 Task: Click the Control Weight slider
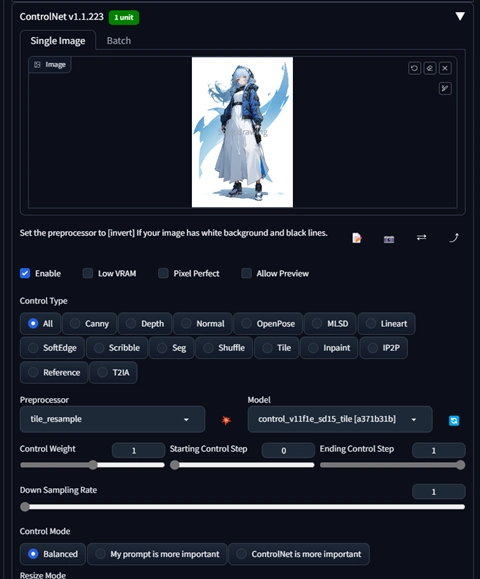pos(92,465)
